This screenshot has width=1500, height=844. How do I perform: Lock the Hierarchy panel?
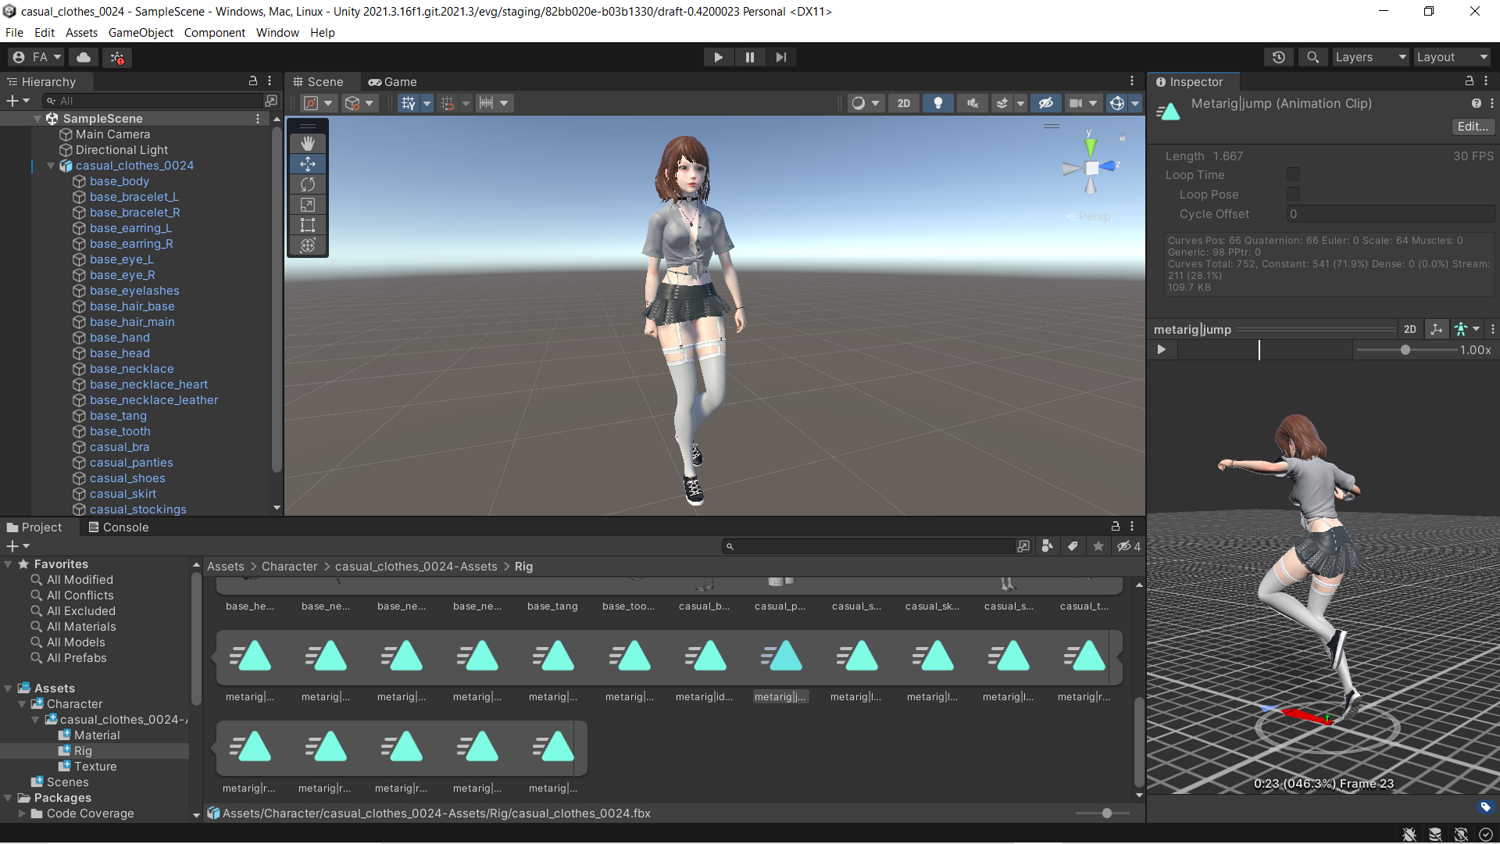click(253, 81)
